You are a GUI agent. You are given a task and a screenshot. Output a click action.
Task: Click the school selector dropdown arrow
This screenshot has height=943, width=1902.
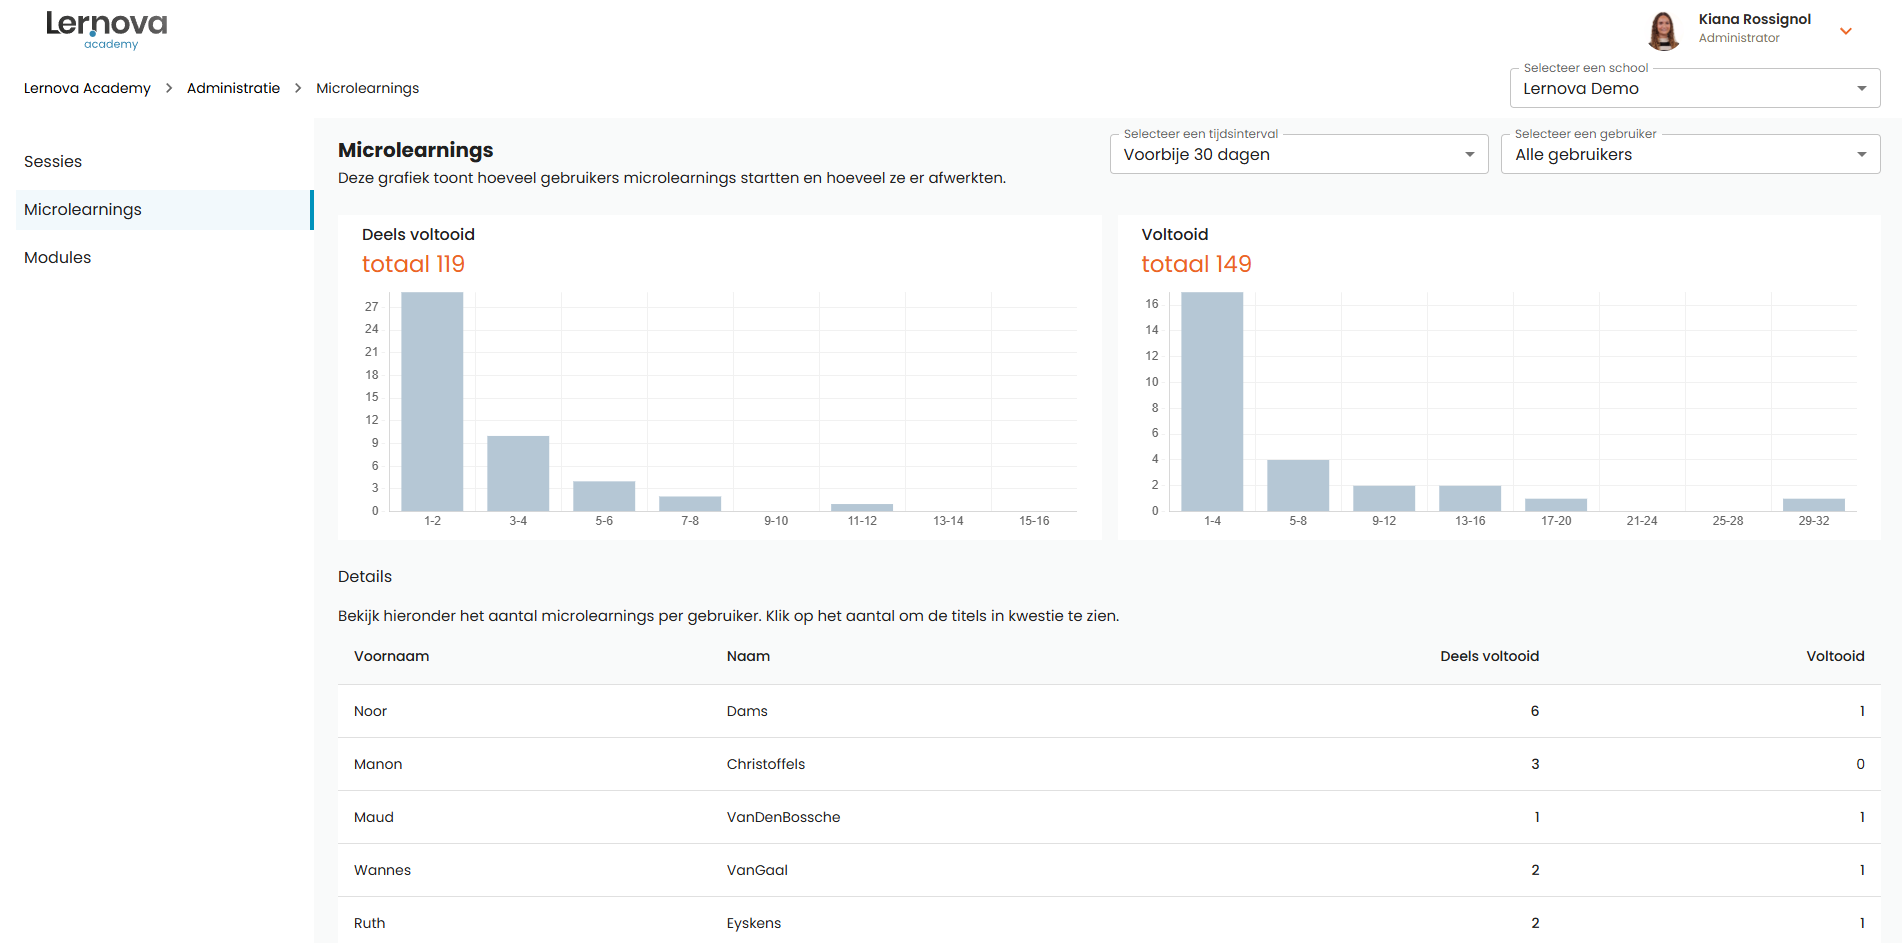[x=1862, y=88]
